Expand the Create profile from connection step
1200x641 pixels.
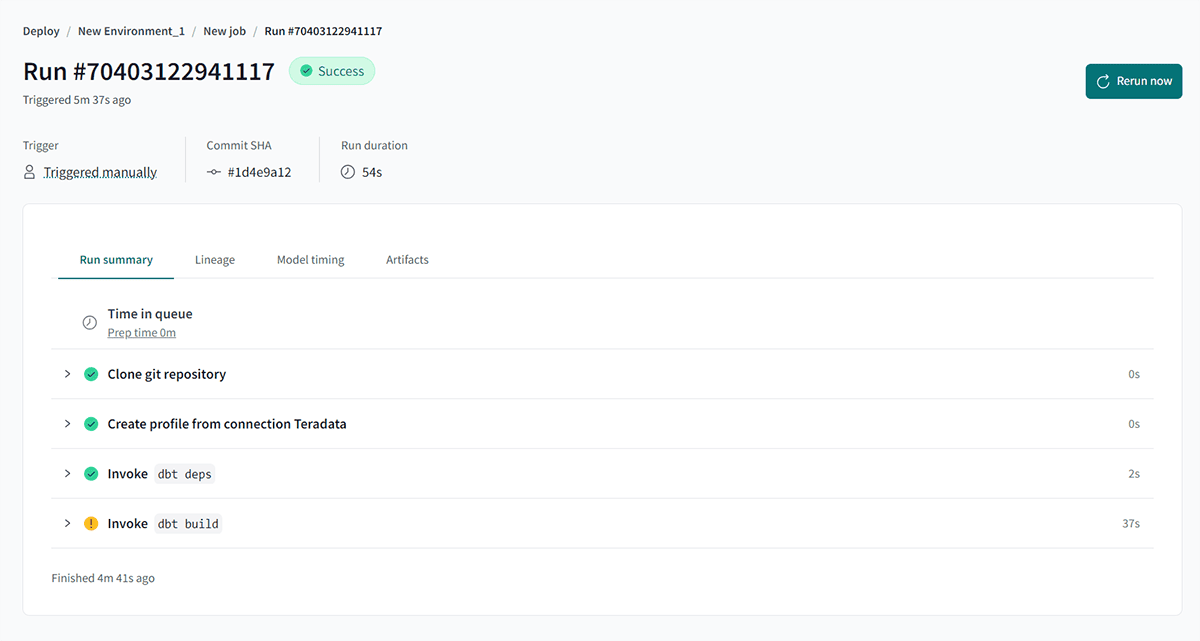point(67,424)
